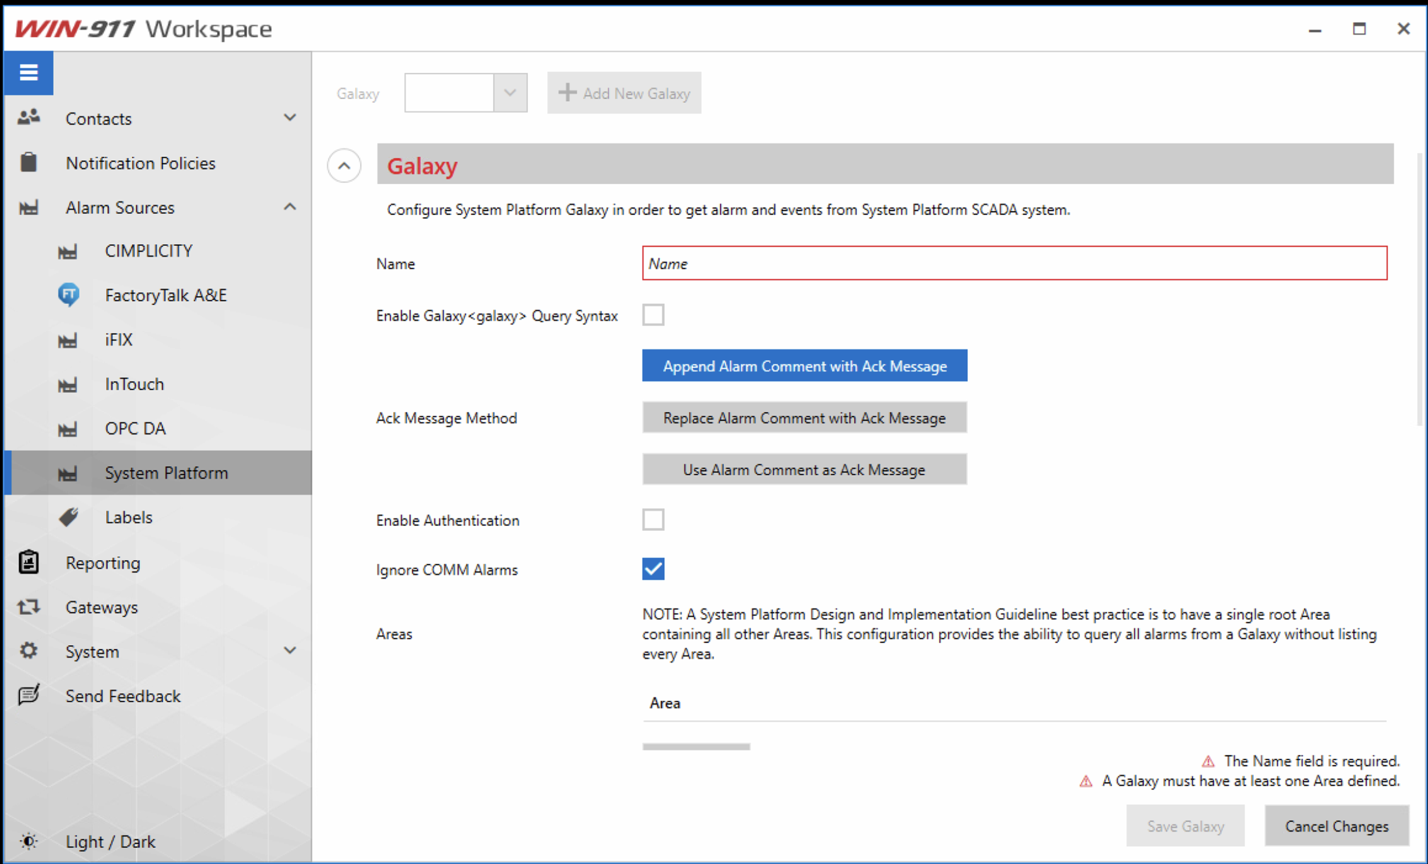
Task: Uncheck the Ignore COMM Alarms checkbox
Action: [x=653, y=569]
